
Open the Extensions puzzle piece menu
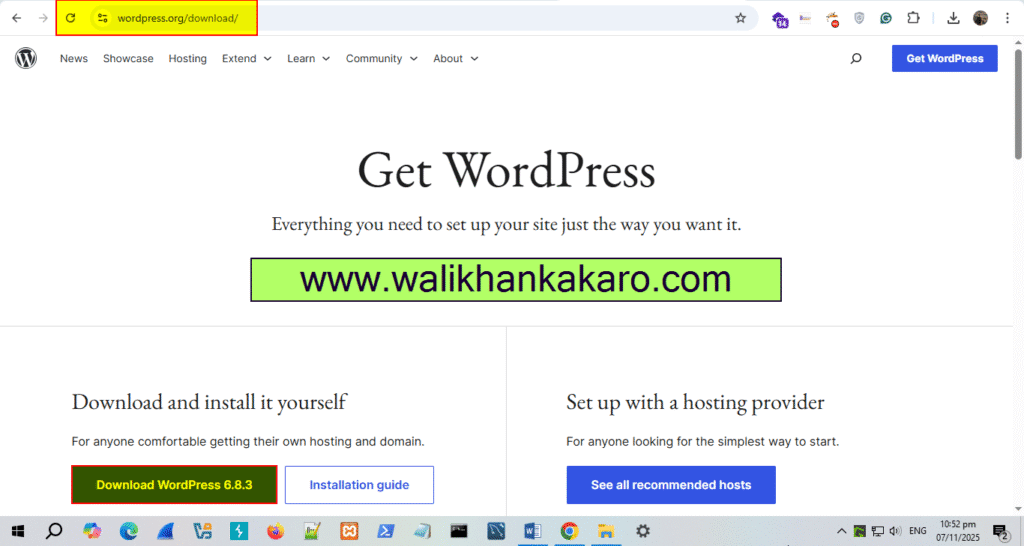coord(913,18)
